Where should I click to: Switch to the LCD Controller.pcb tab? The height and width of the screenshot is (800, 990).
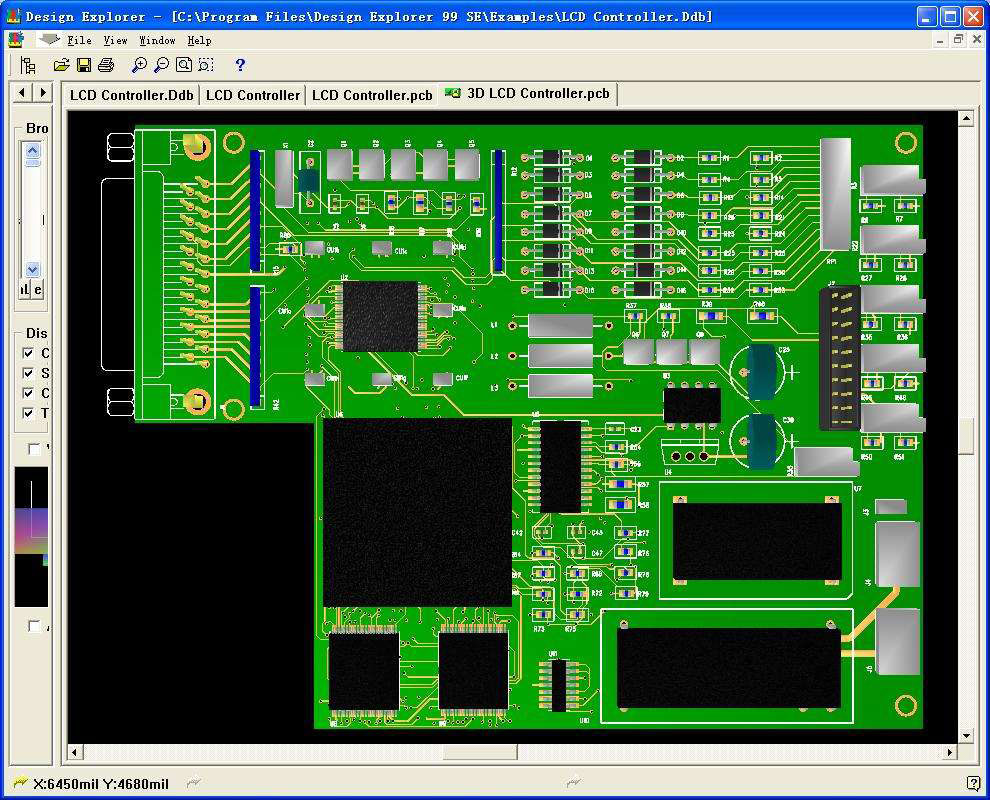tap(371, 94)
